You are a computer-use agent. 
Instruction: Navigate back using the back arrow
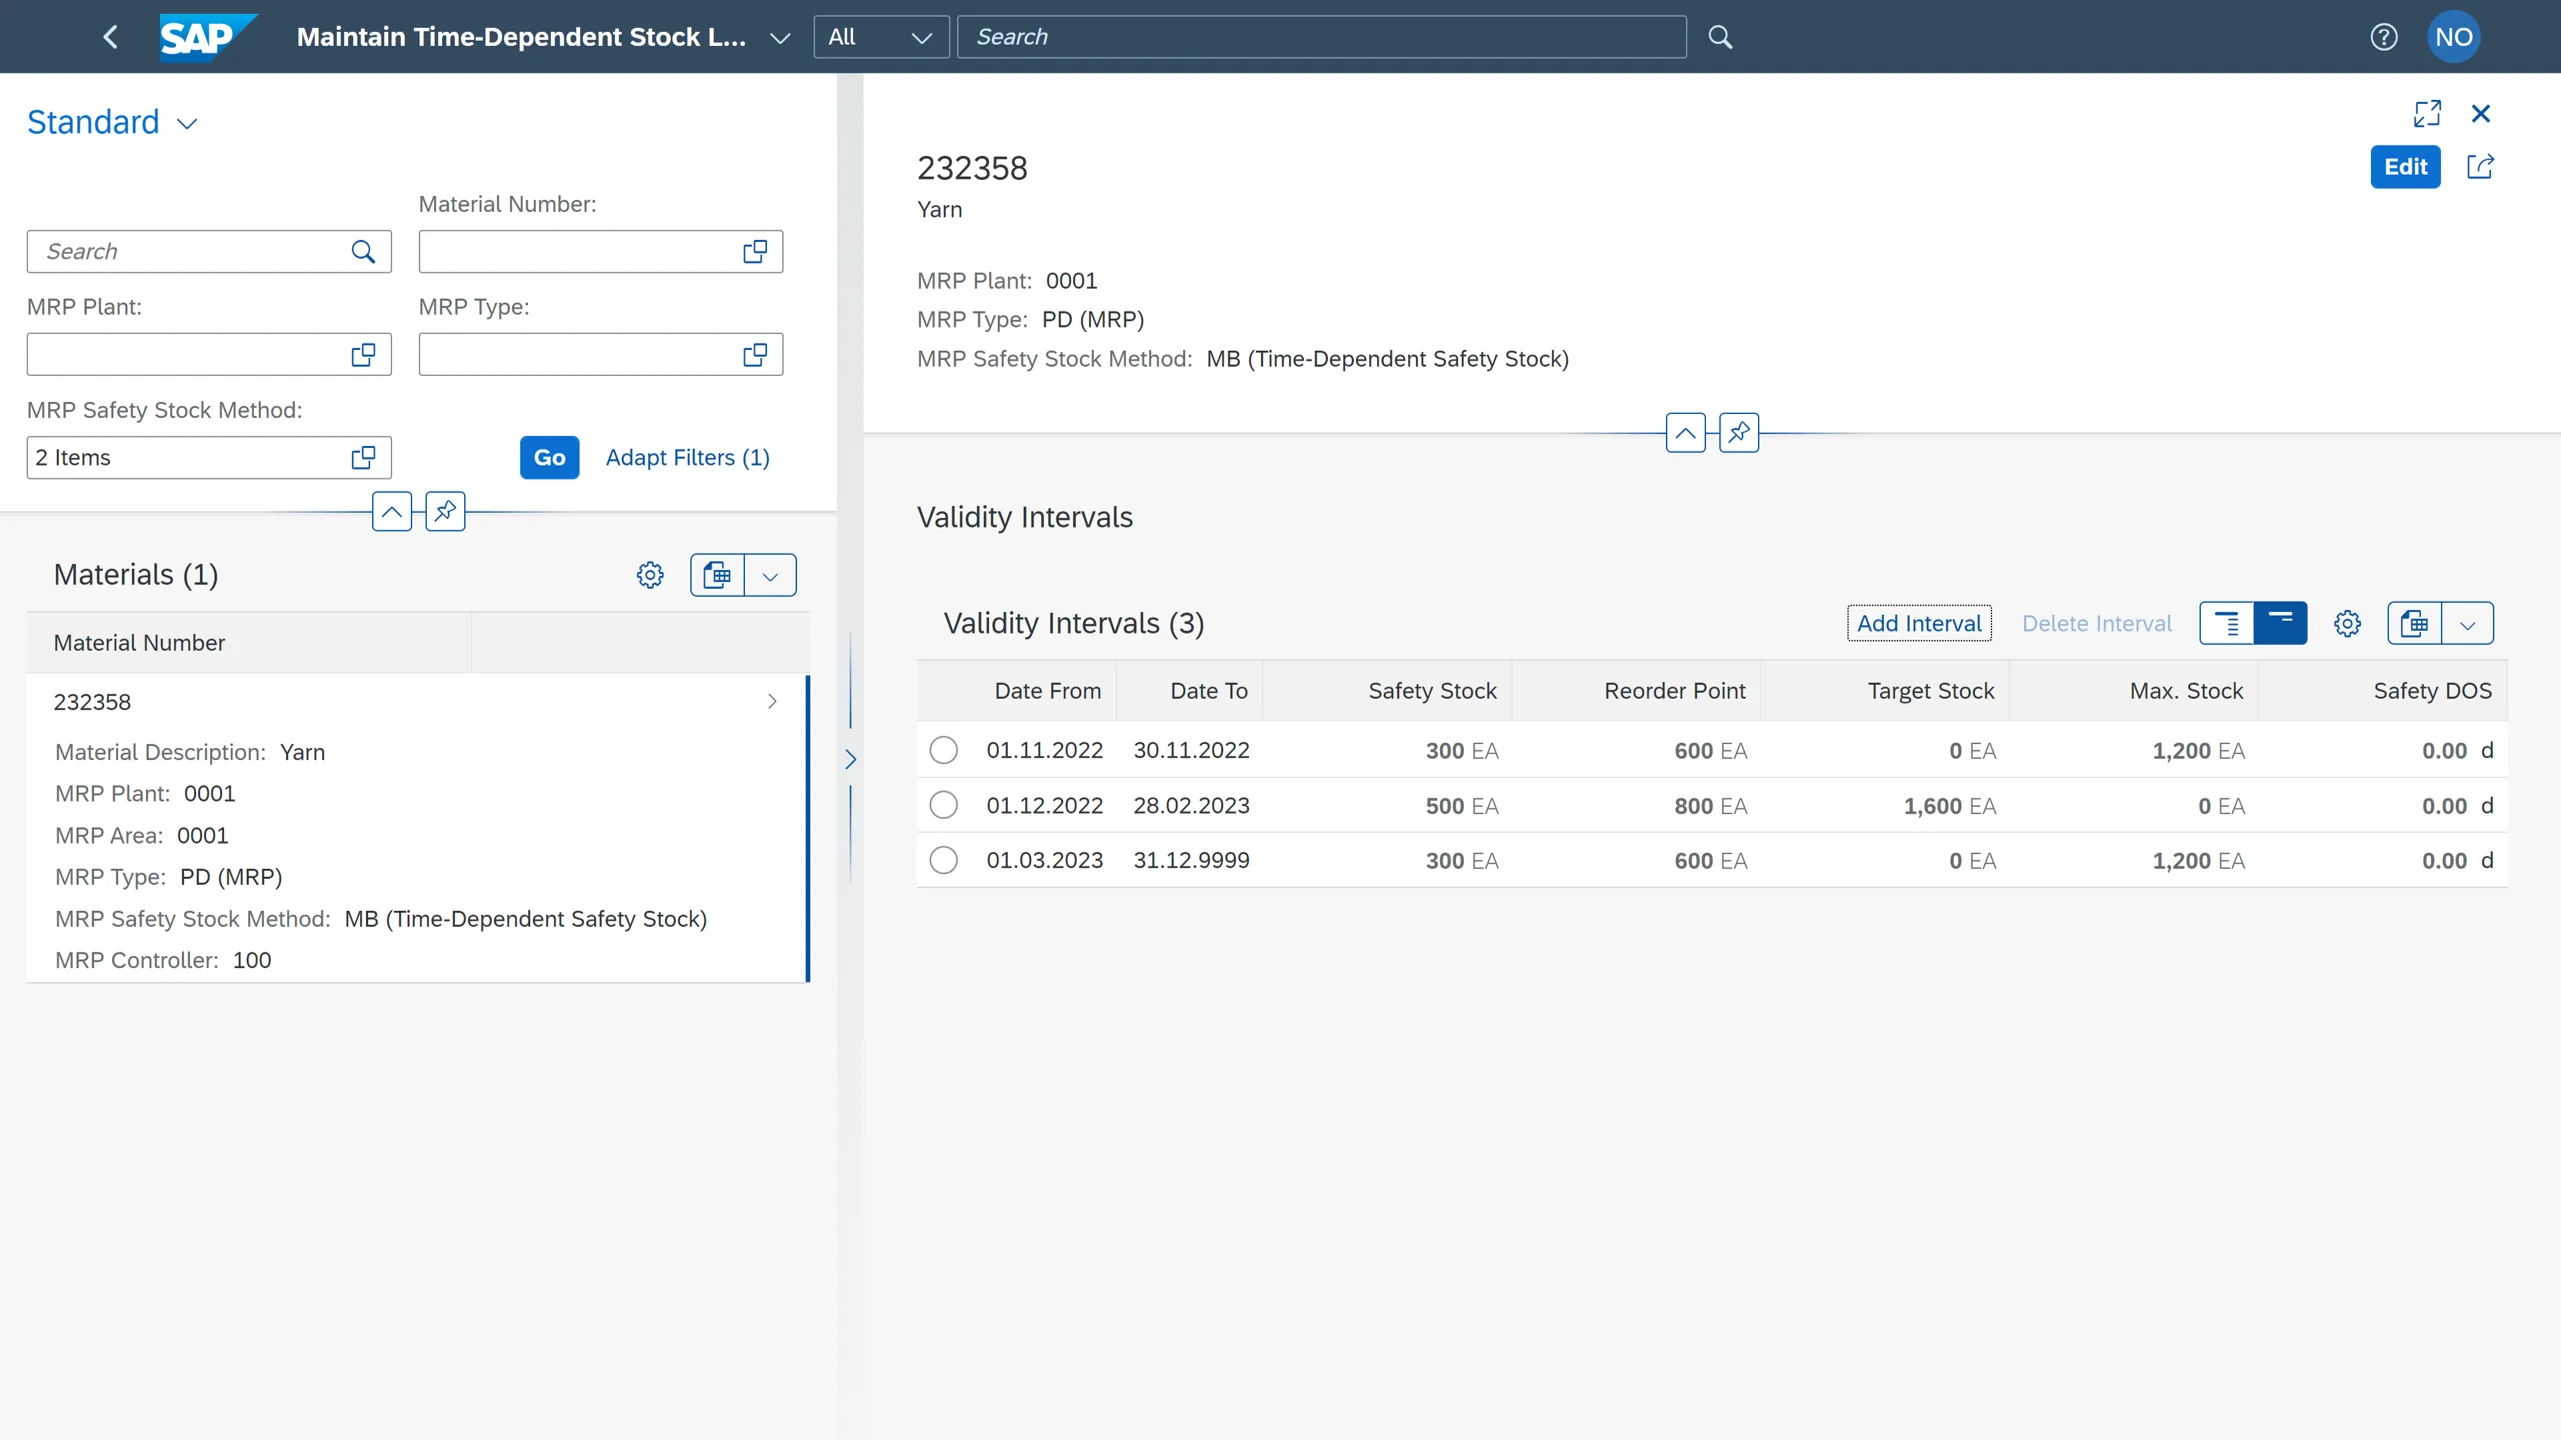tap(111, 36)
